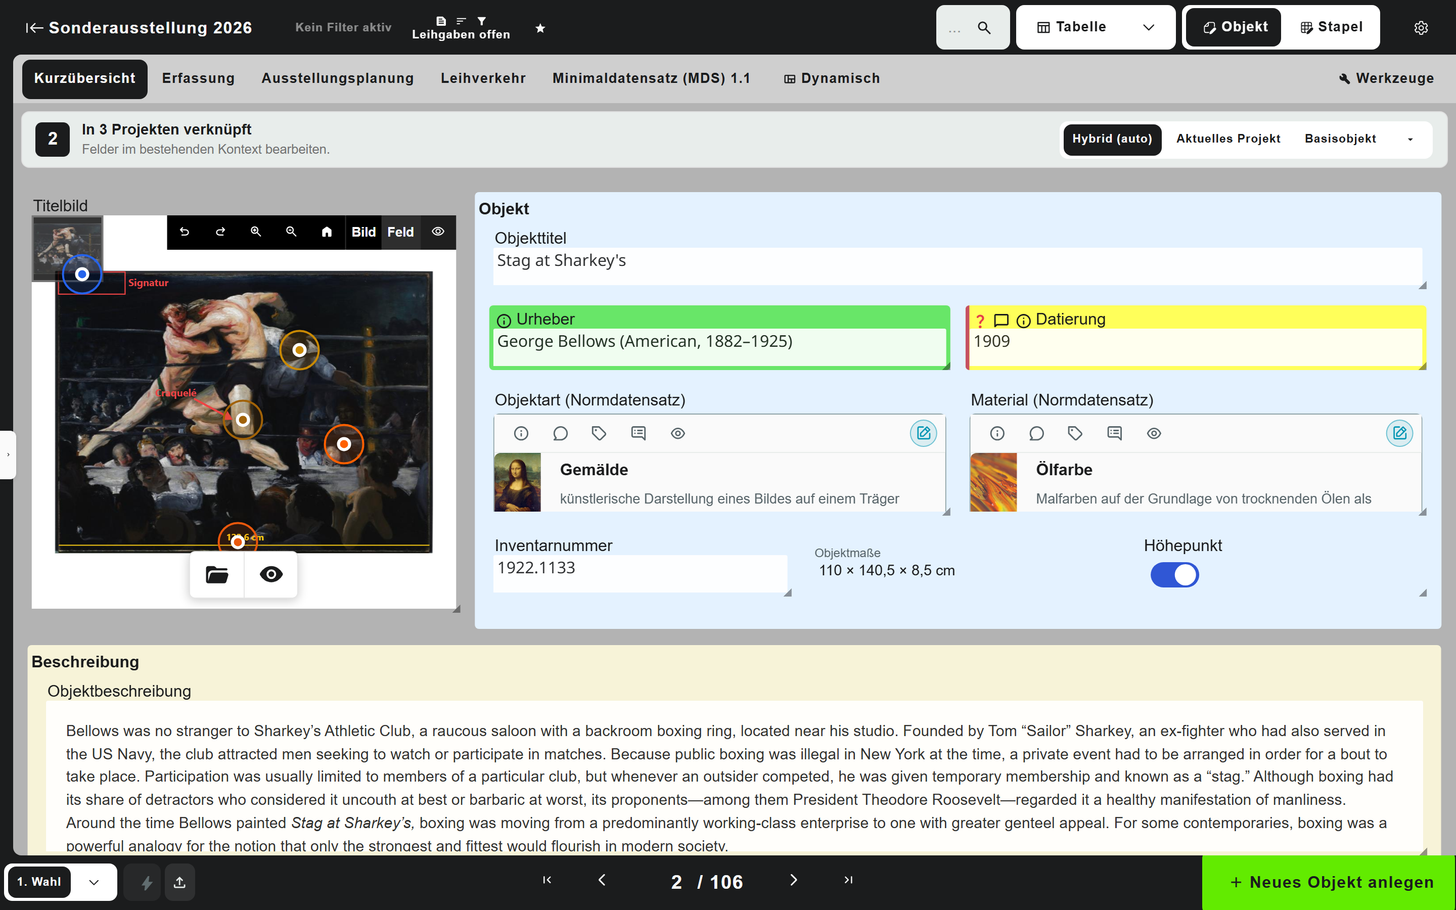Image resolution: width=1456 pixels, height=910 pixels.
Task: Switch image toolbar to Feld mode
Action: (401, 232)
